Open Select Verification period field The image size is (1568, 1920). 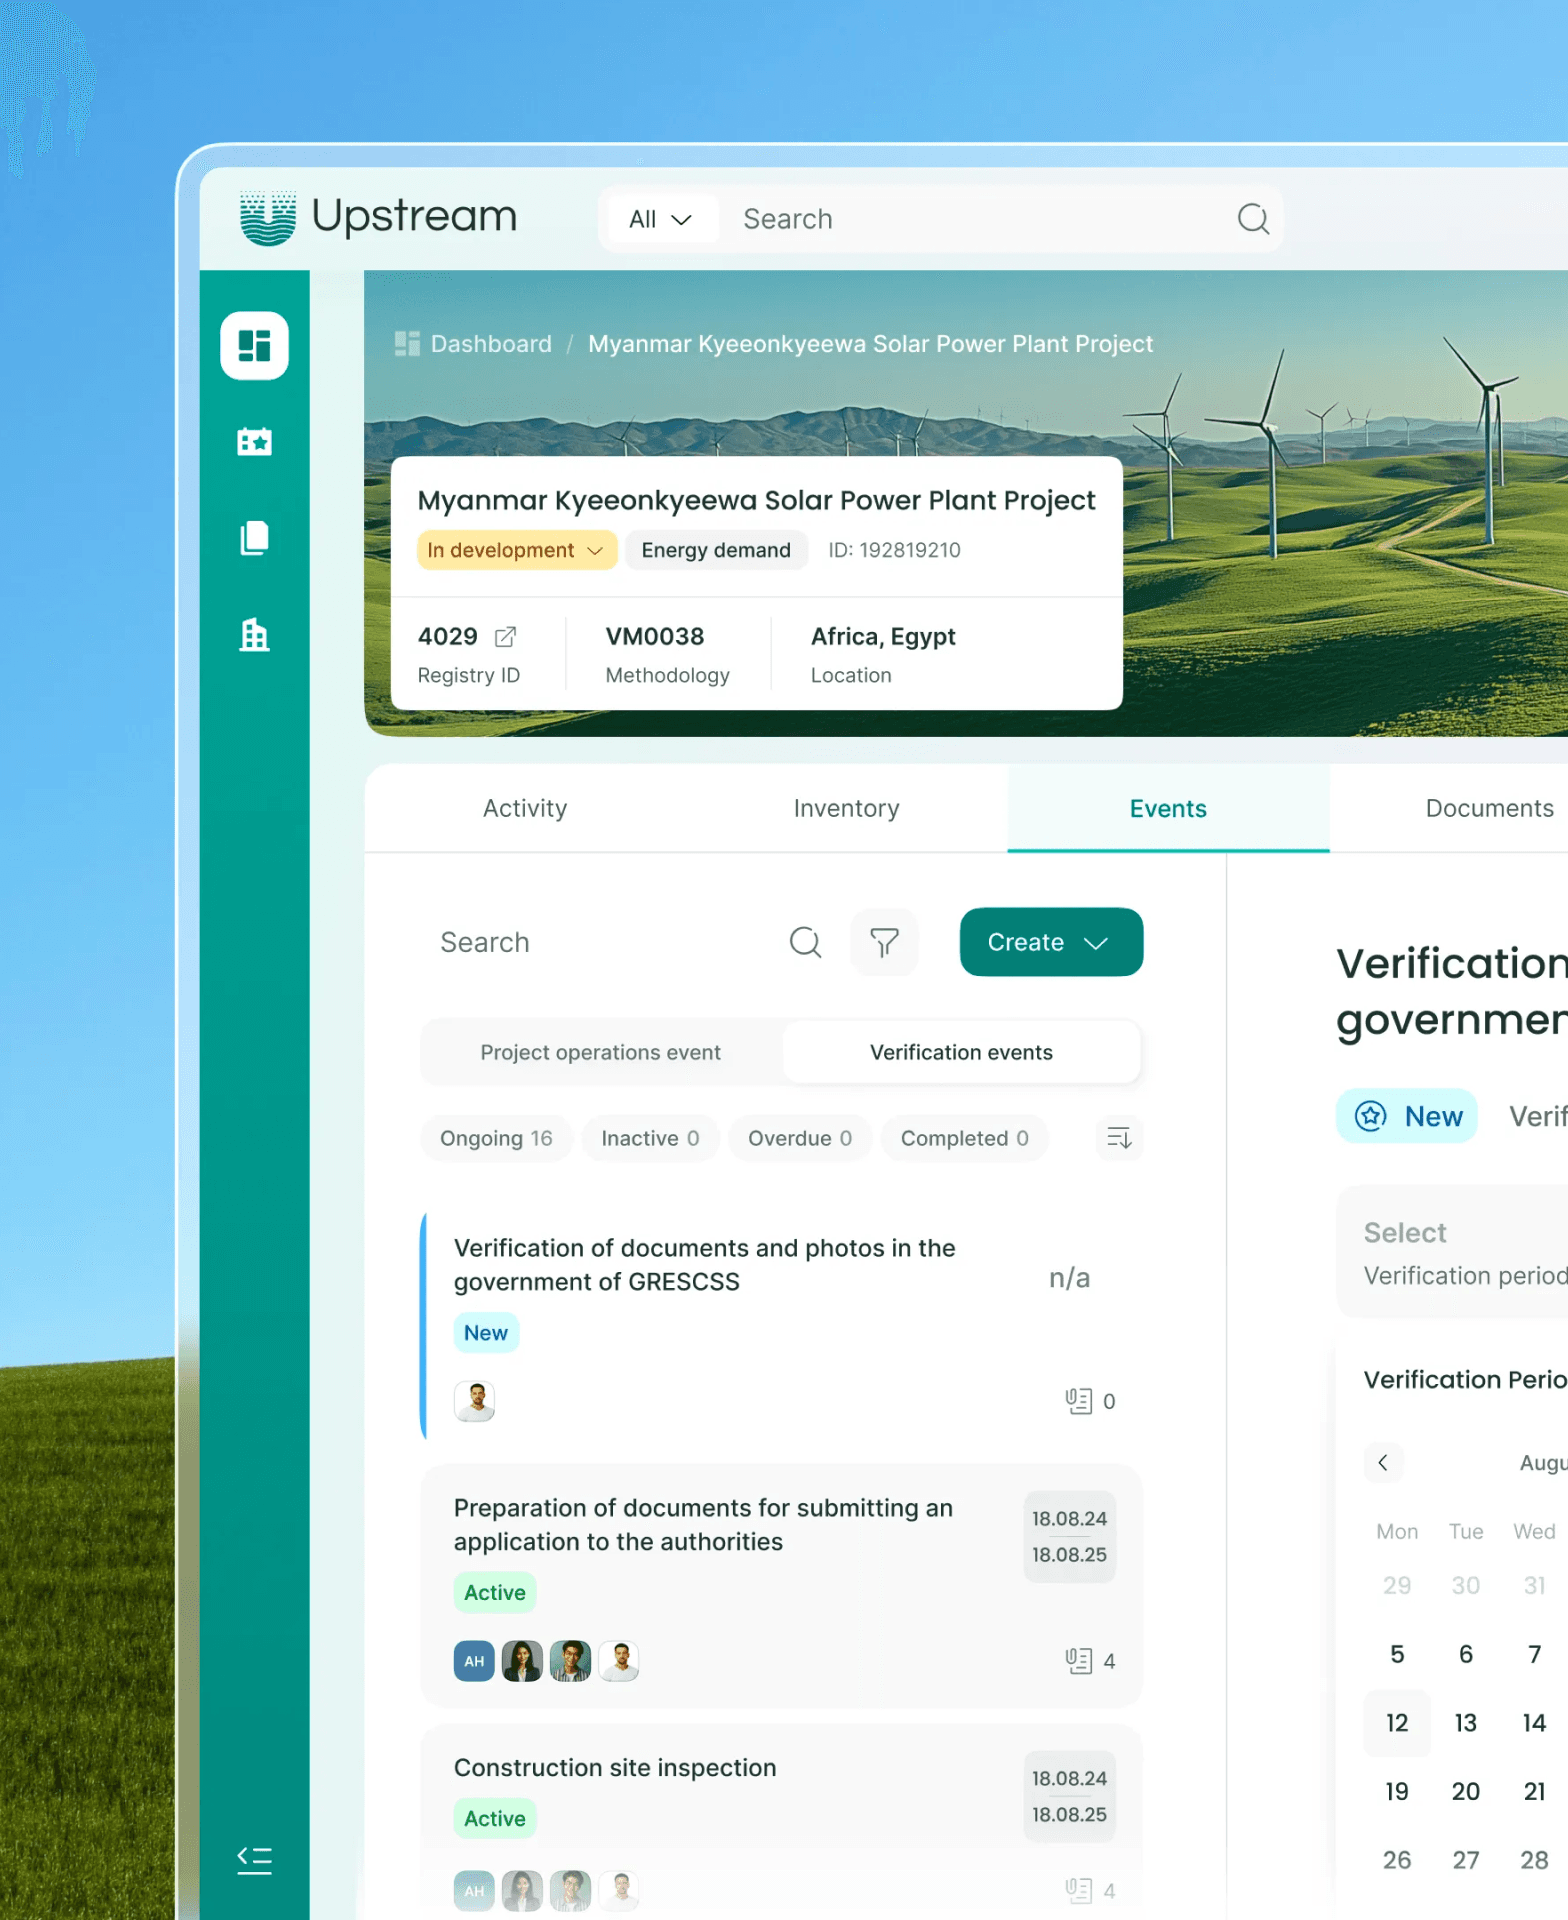point(1453,1253)
